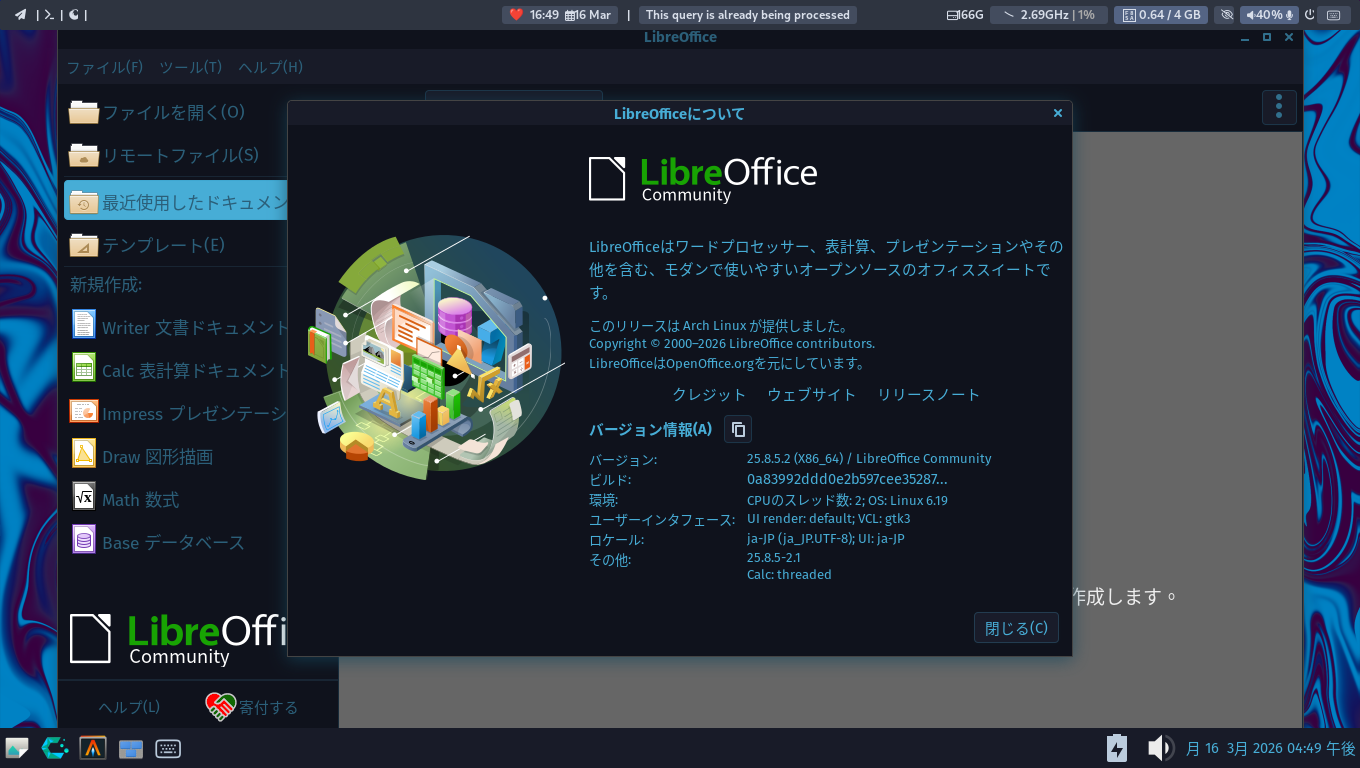This screenshot has width=1360, height=768.
Task: Click the リモートファイル(S) folder icon
Action: point(84,155)
